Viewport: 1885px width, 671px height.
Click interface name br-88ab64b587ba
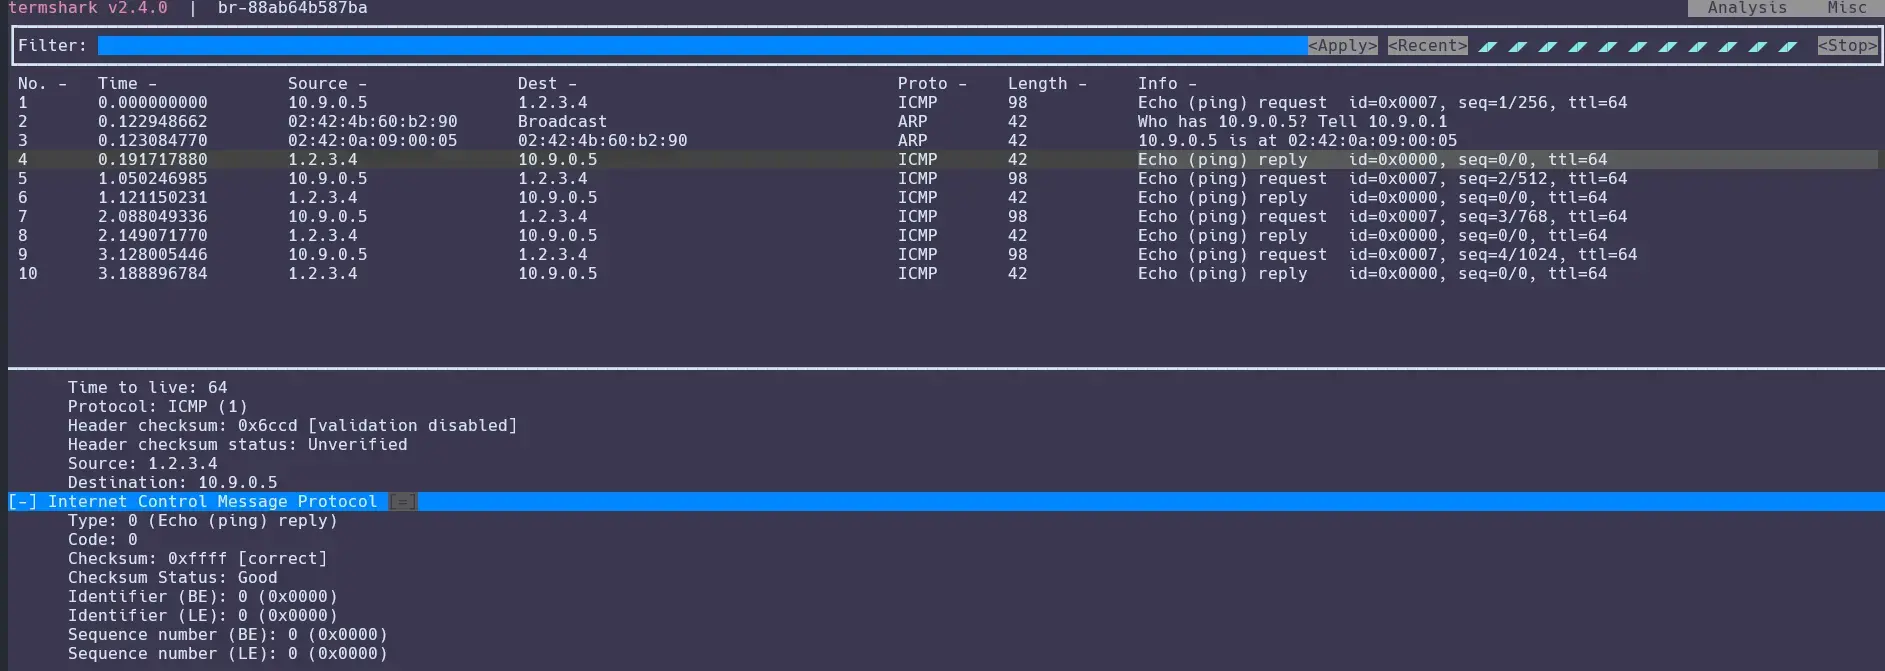pos(292,8)
